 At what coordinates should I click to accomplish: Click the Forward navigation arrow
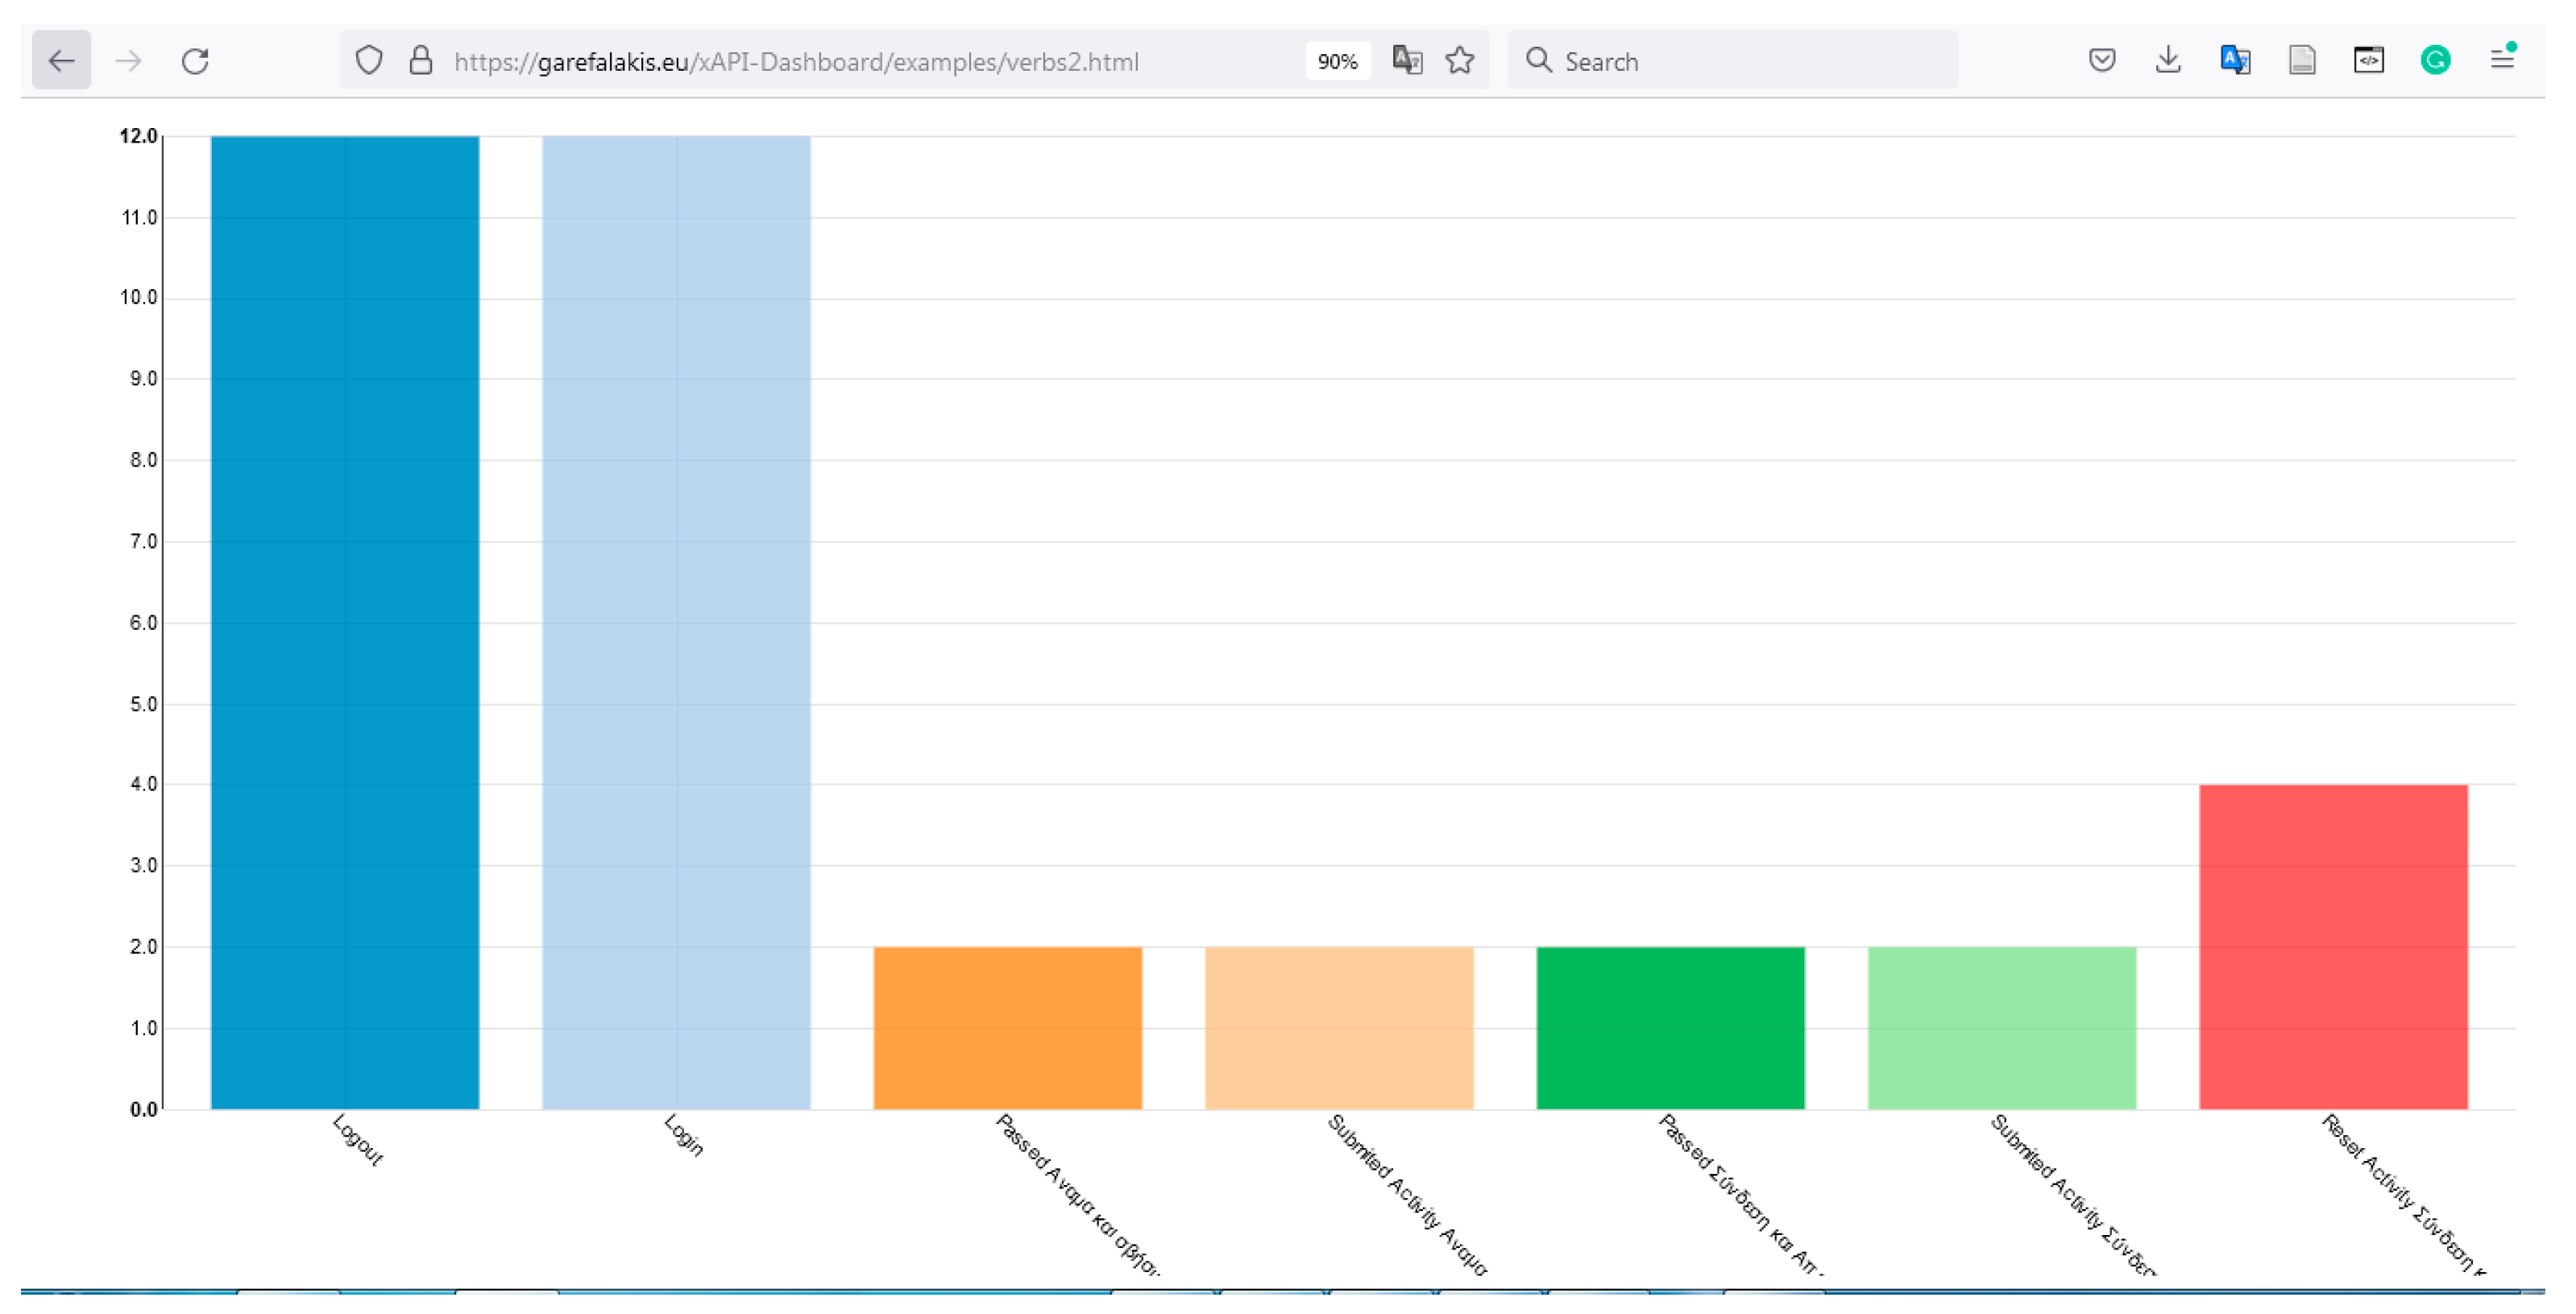(128, 61)
